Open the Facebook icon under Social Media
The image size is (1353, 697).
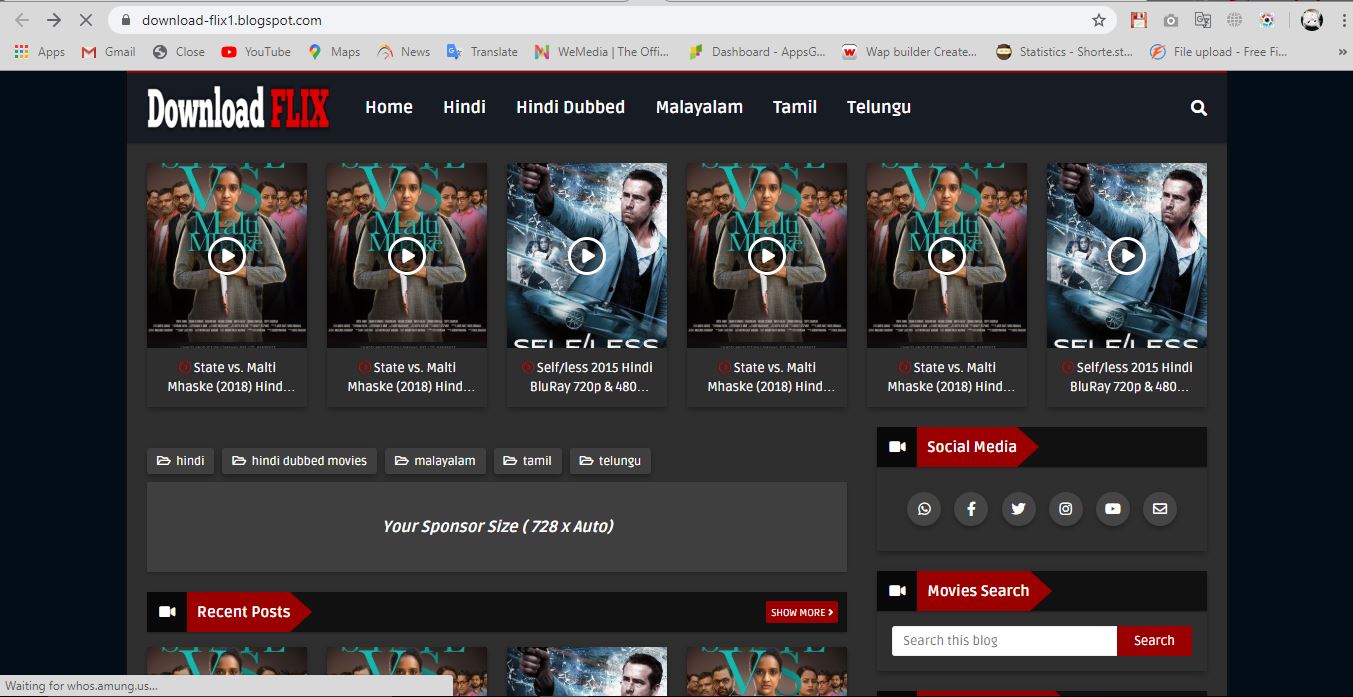click(x=971, y=509)
